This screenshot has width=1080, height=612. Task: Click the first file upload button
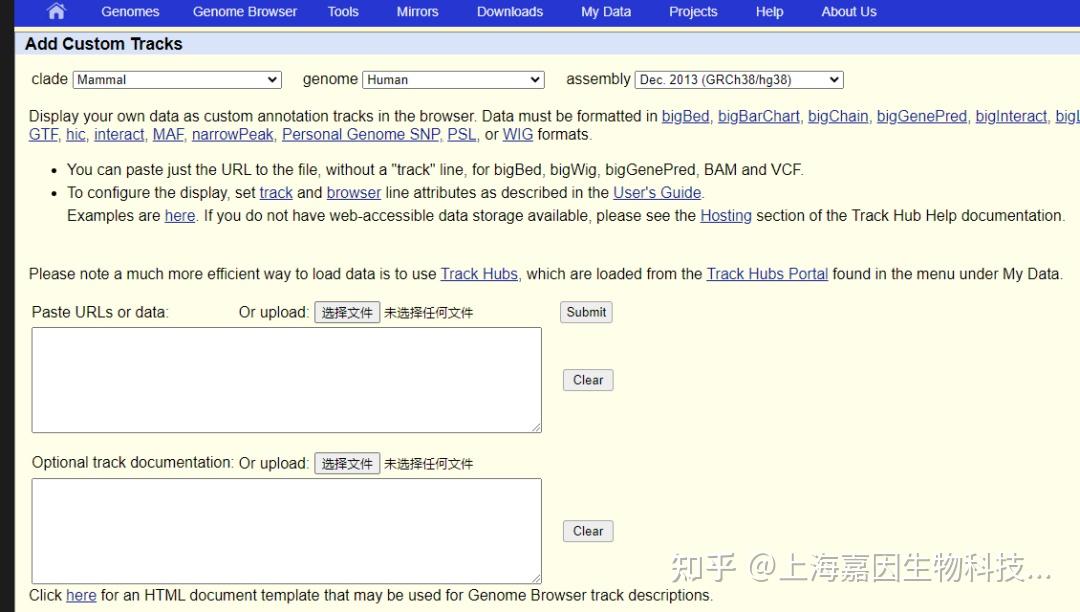click(x=347, y=311)
